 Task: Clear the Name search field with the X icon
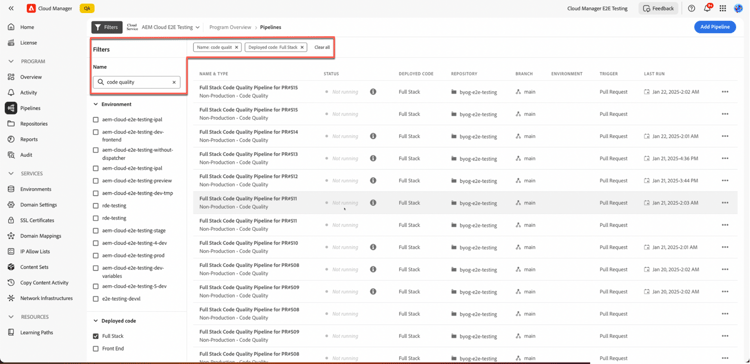174,82
